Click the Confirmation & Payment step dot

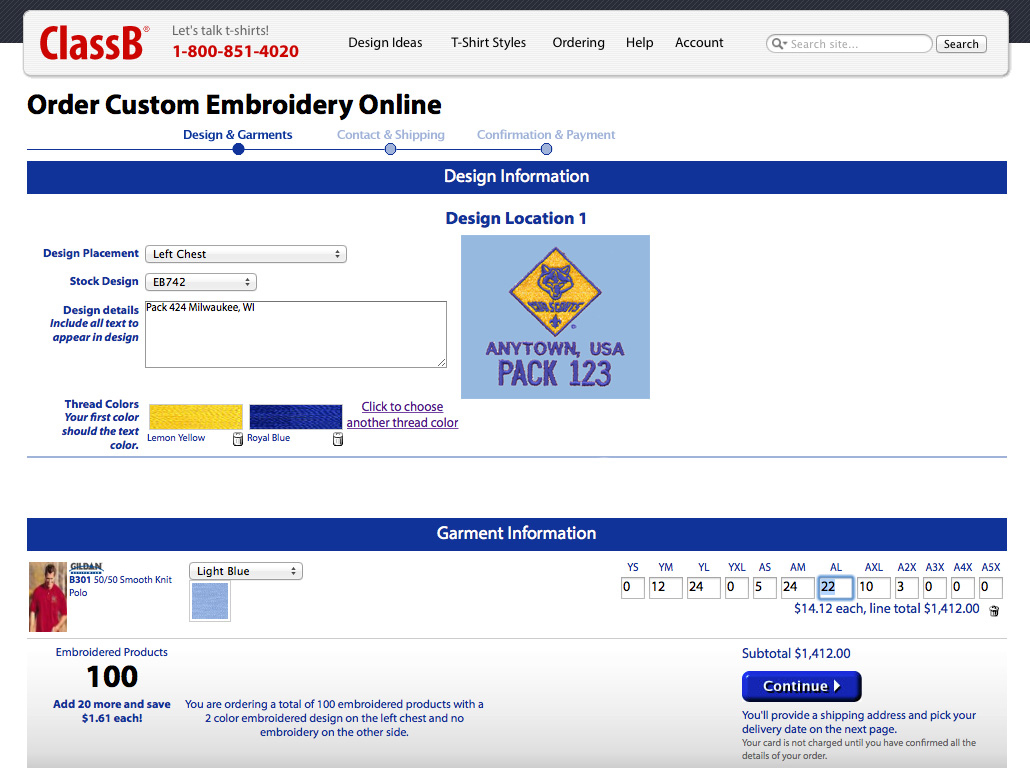546,149
